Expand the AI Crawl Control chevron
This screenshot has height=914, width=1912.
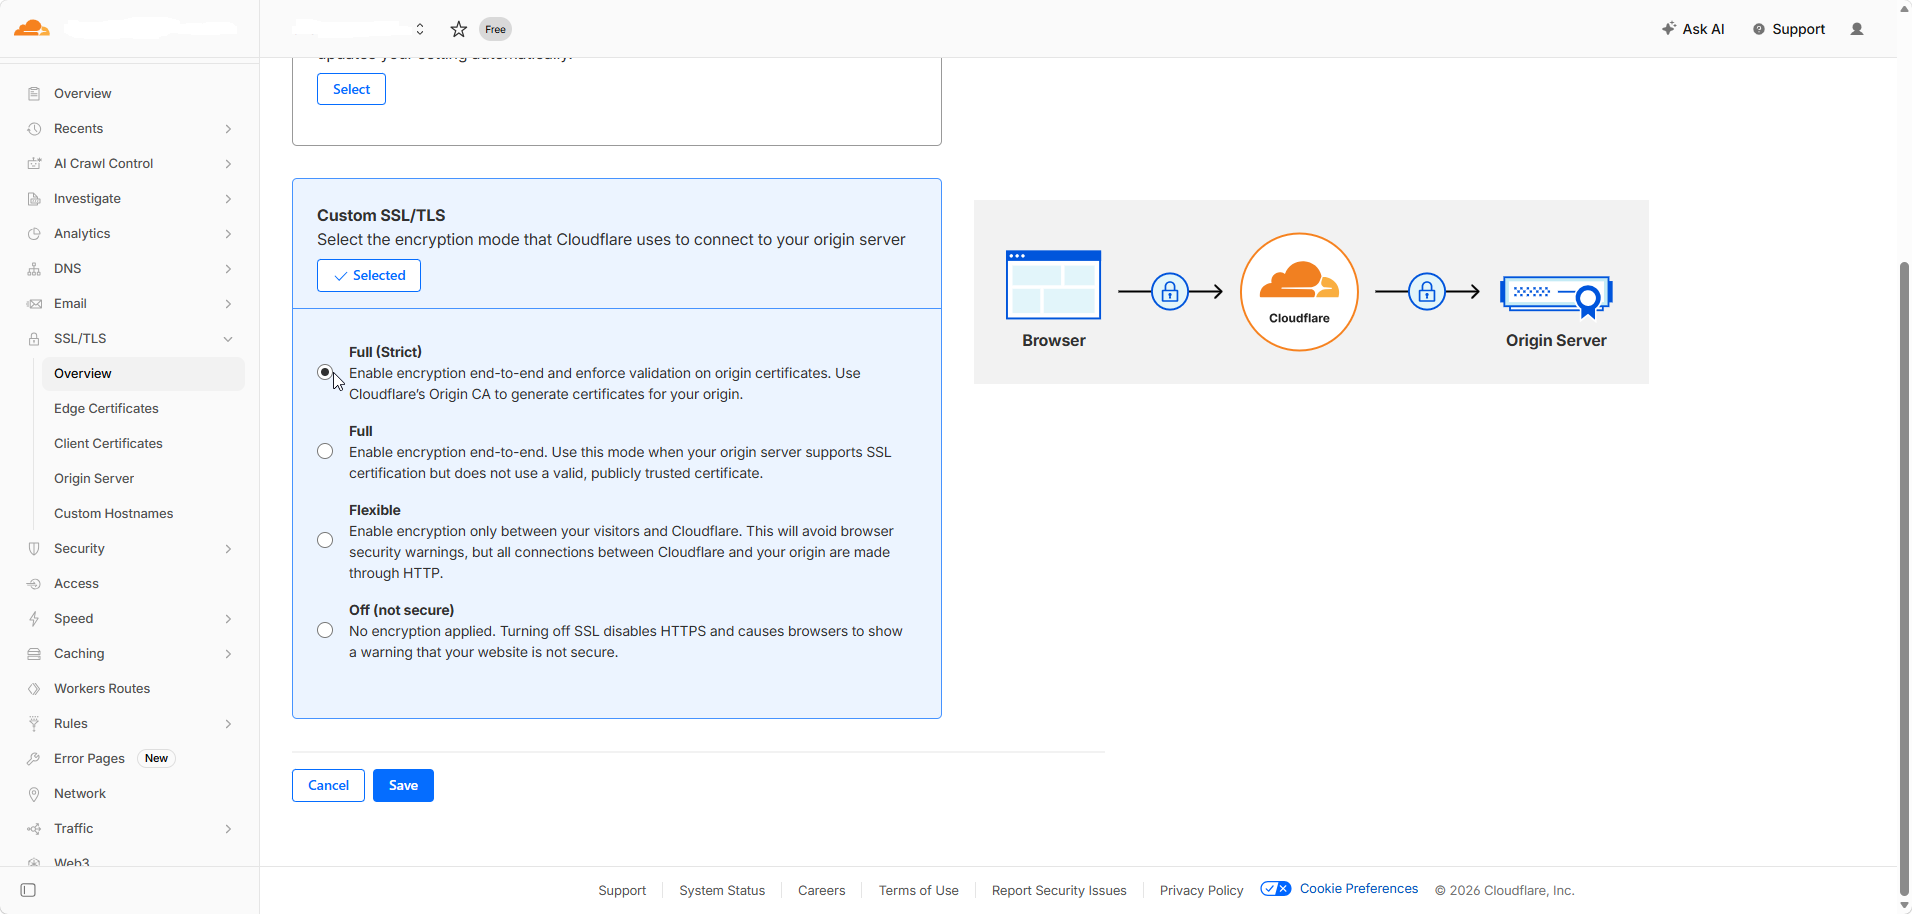228,164
